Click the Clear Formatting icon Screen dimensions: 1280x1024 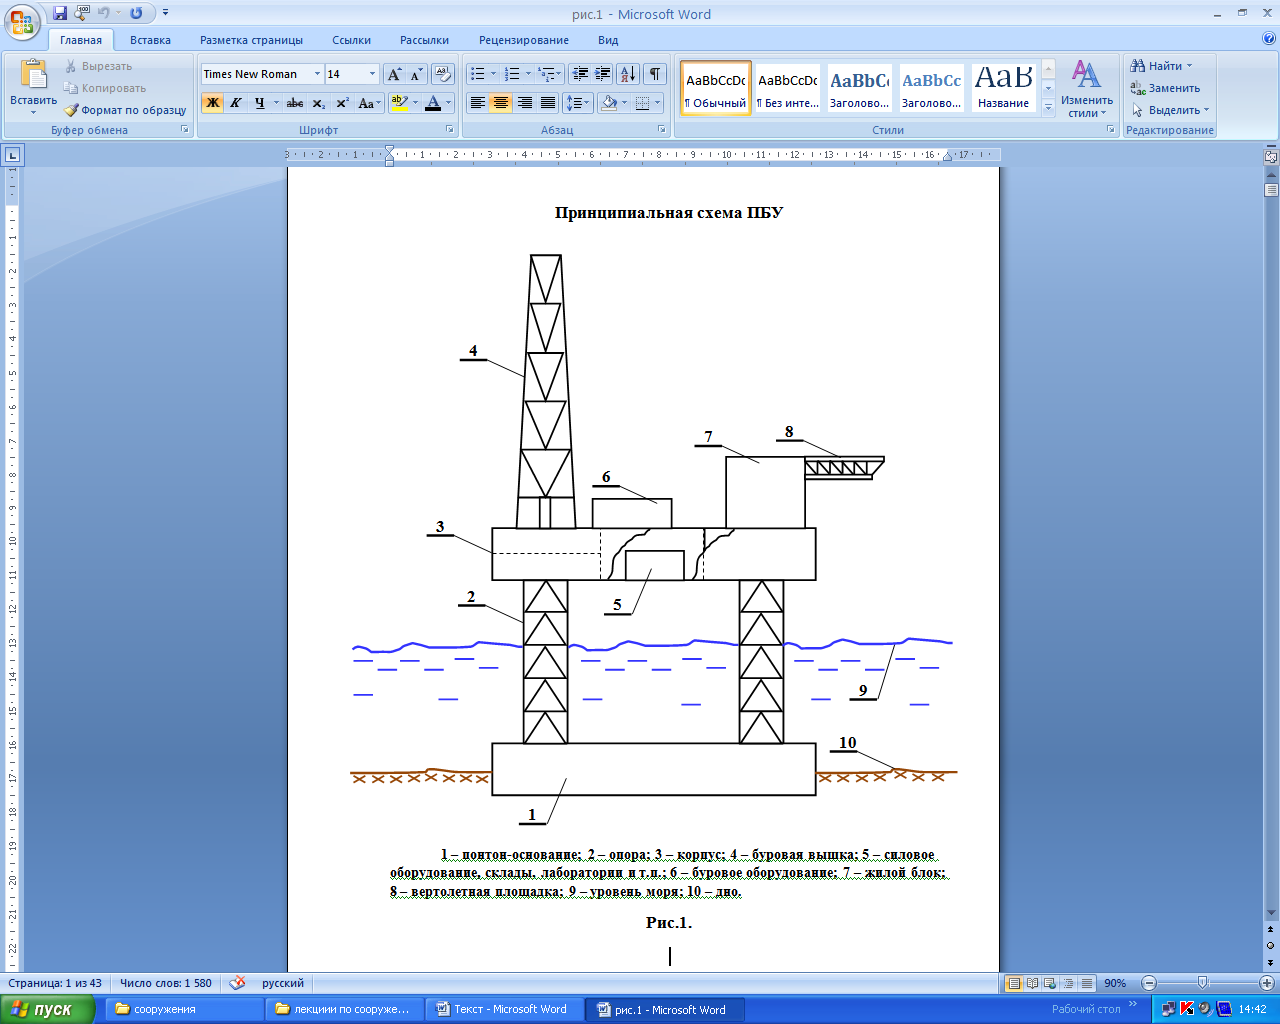pos(443,74)
